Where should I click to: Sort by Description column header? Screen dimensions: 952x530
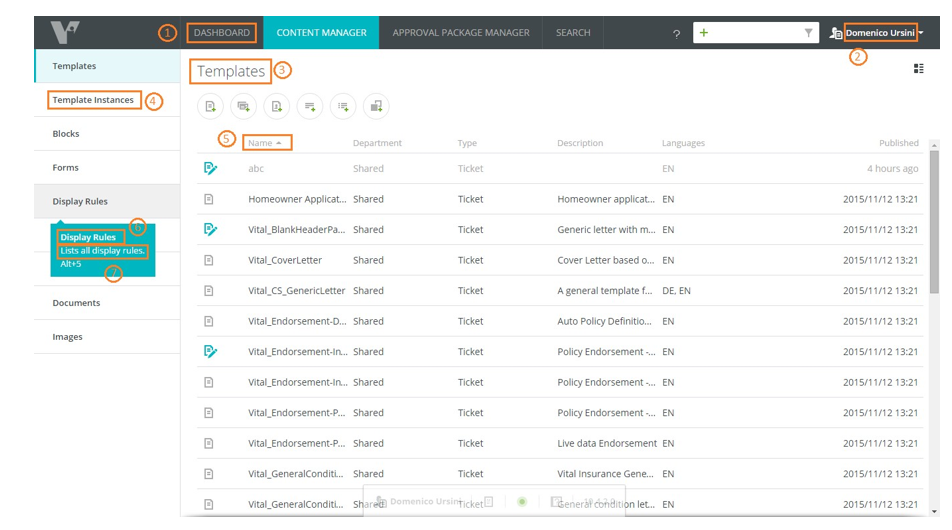pos(580,143)
